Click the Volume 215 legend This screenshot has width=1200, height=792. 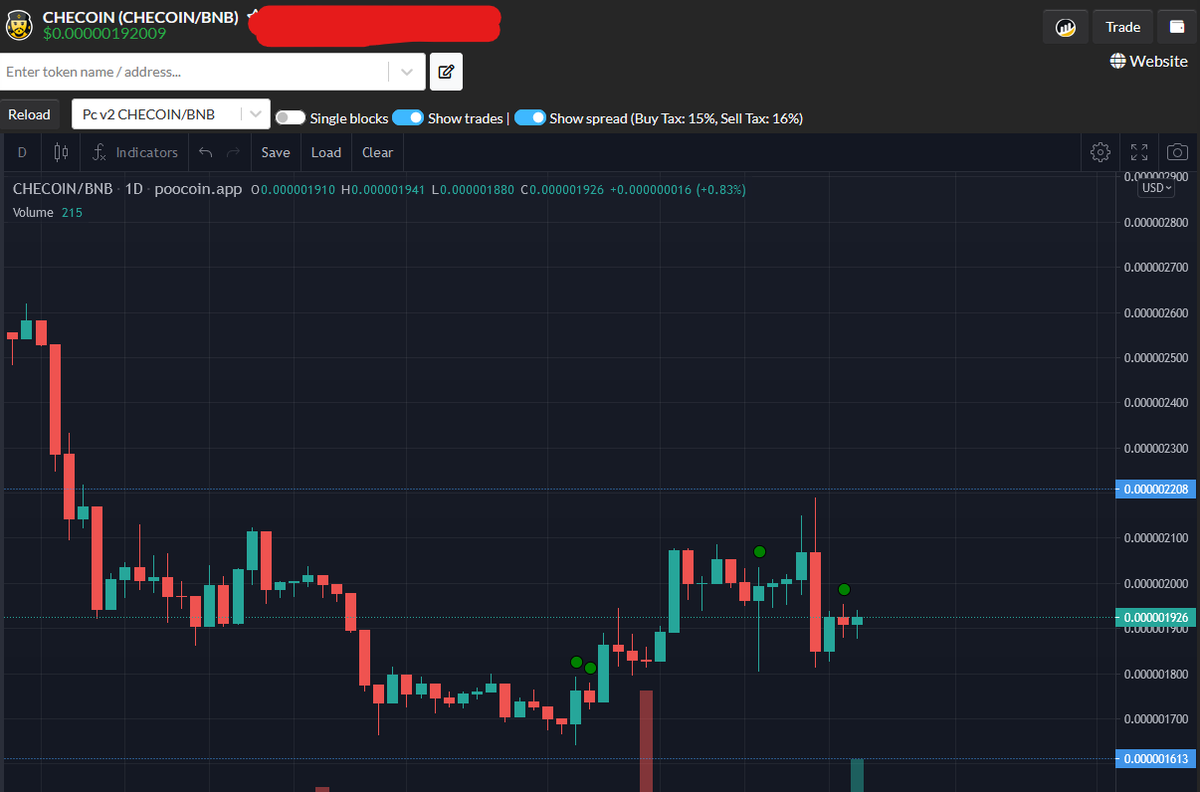click(x=47, y=212)
